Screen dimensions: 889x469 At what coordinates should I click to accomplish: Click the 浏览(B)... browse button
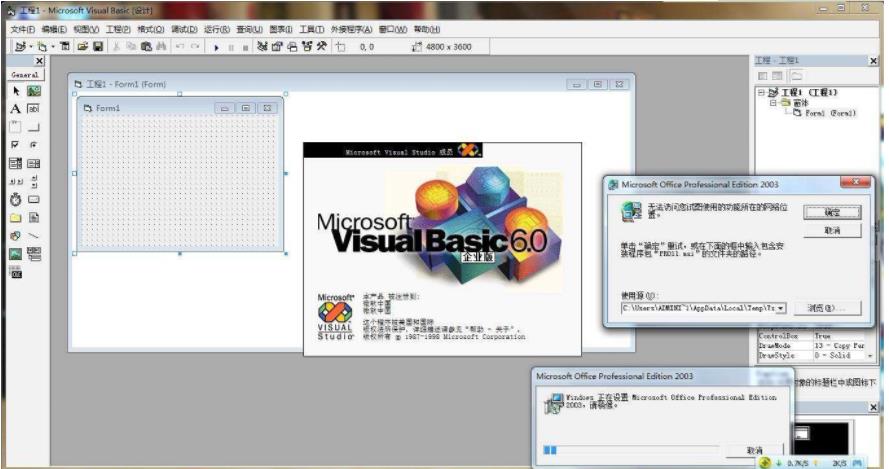tap(827, 308)
